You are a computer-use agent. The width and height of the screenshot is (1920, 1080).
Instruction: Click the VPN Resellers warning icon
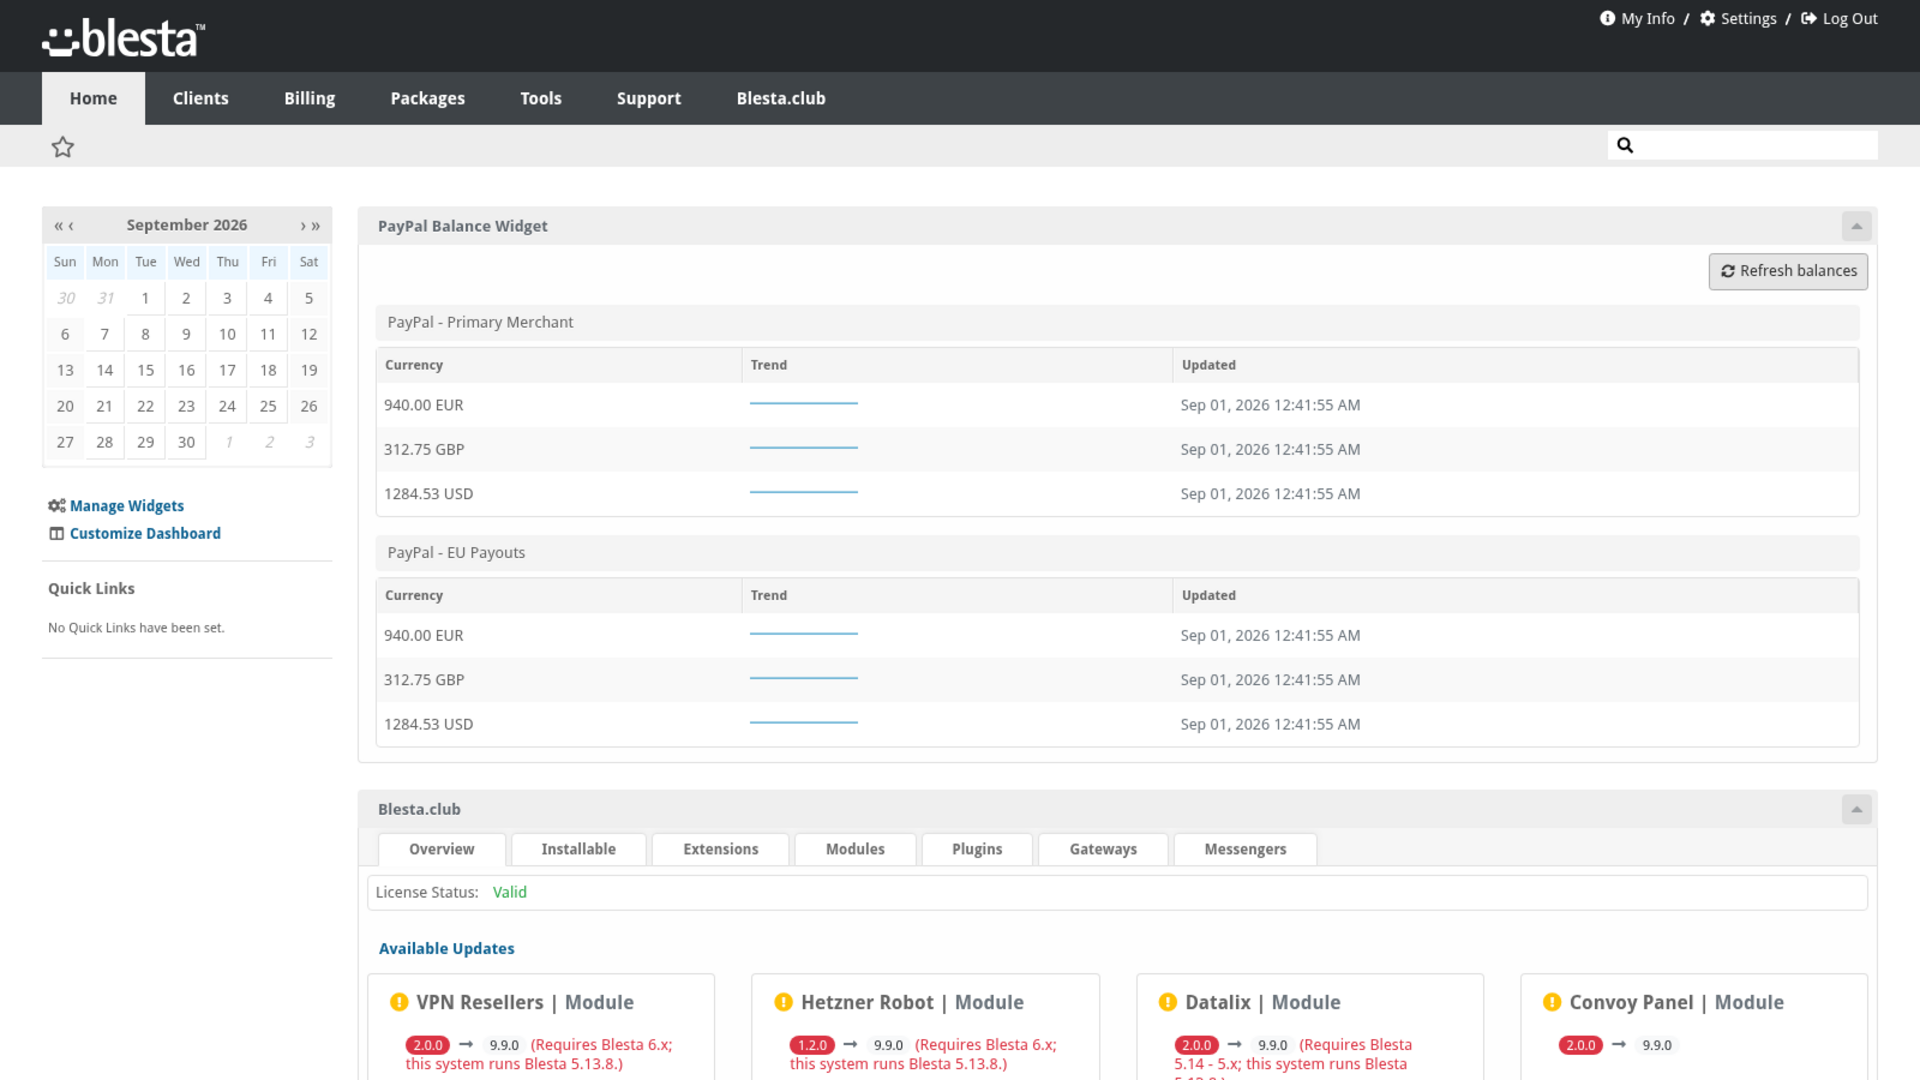coord(399,1002)
